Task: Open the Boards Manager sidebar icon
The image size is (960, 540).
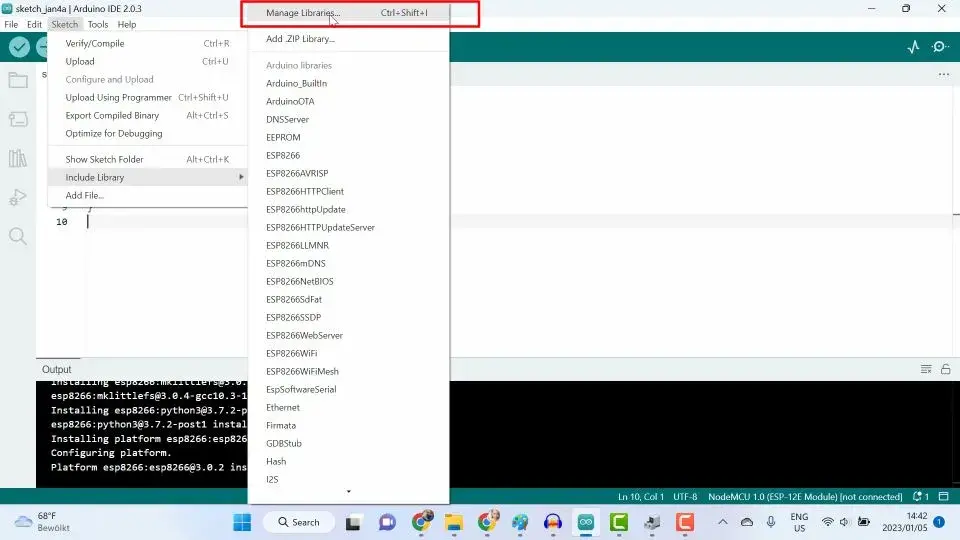Action: click(x=18, y=119)
